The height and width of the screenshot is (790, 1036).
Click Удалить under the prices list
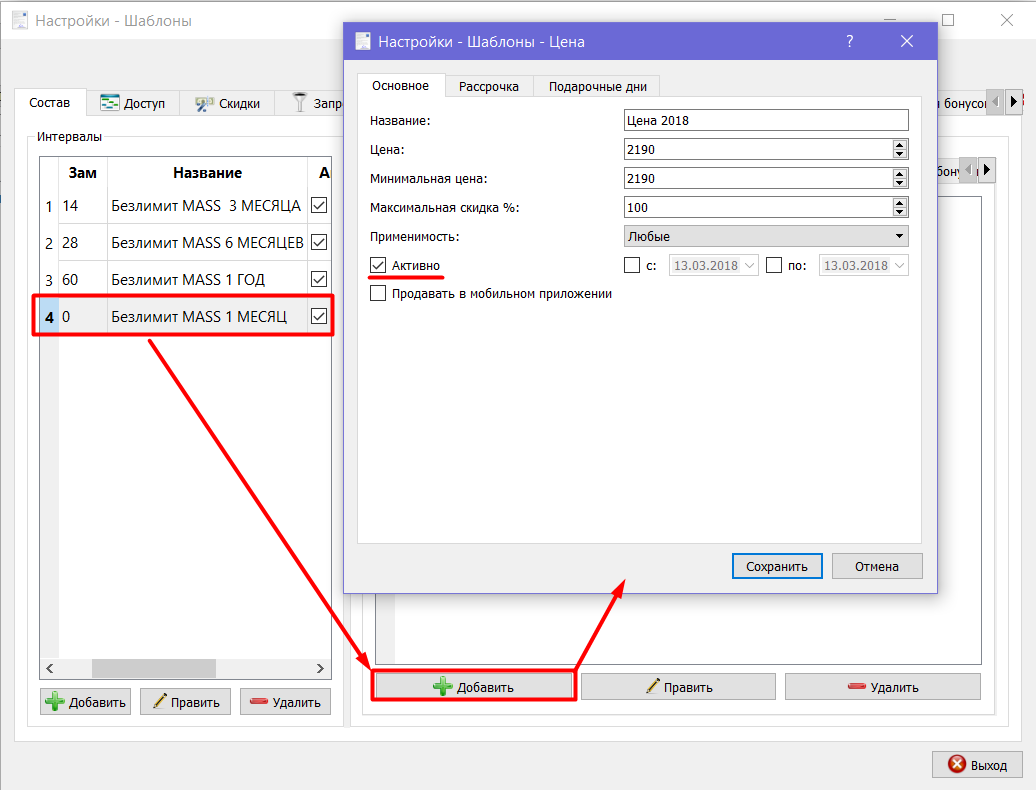click(x=883, y=687)
